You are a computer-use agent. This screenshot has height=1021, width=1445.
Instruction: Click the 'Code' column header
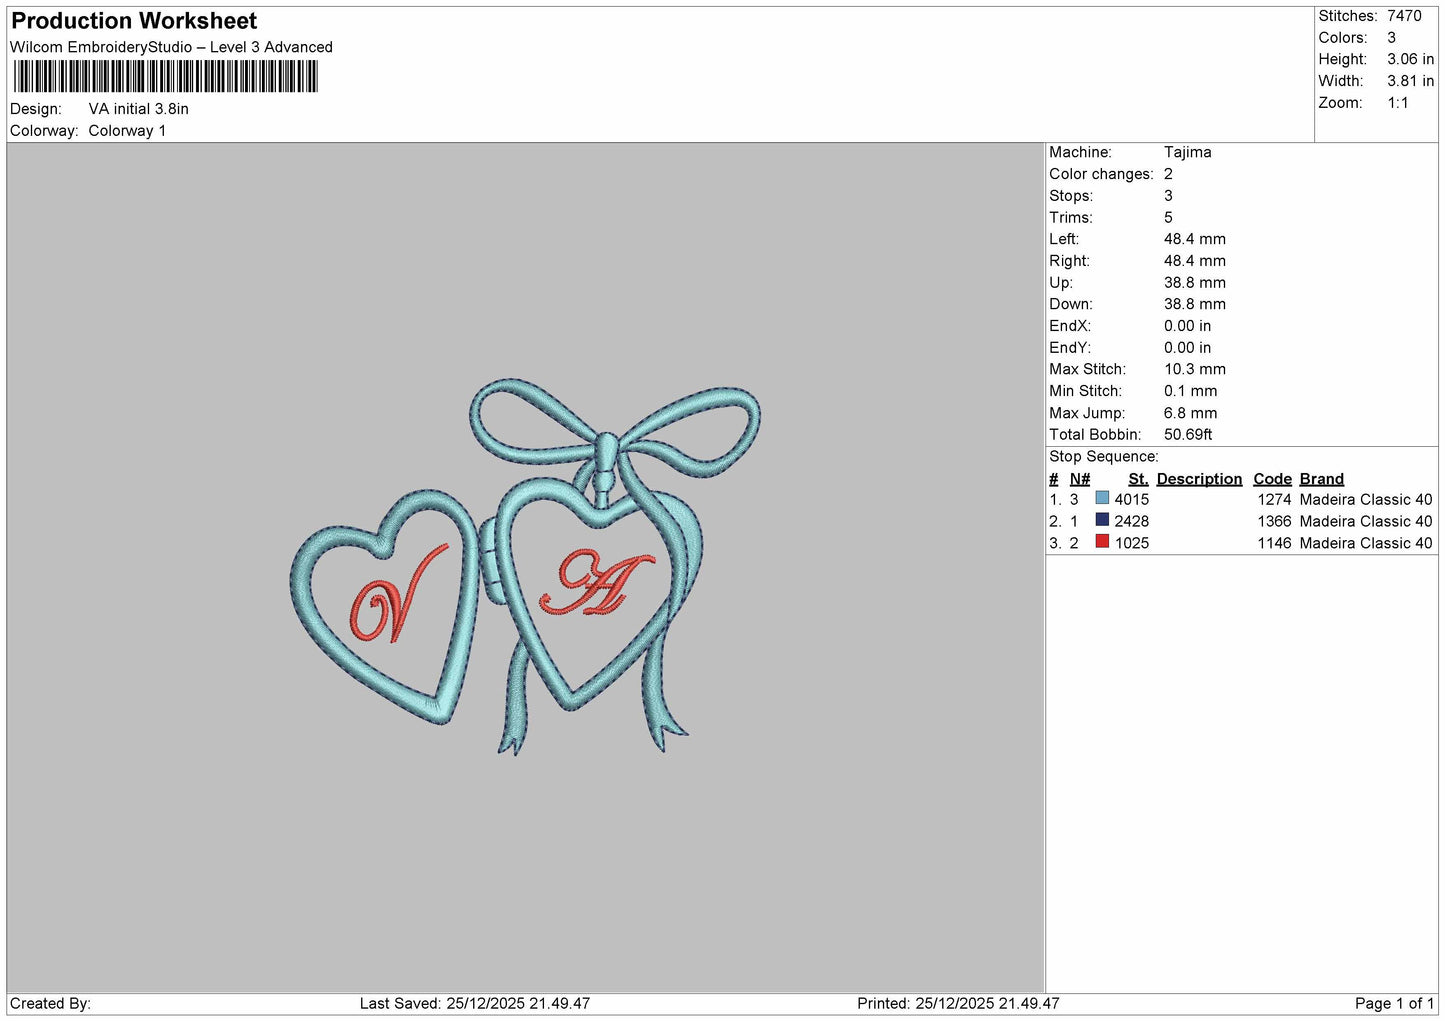(1272, 479)
